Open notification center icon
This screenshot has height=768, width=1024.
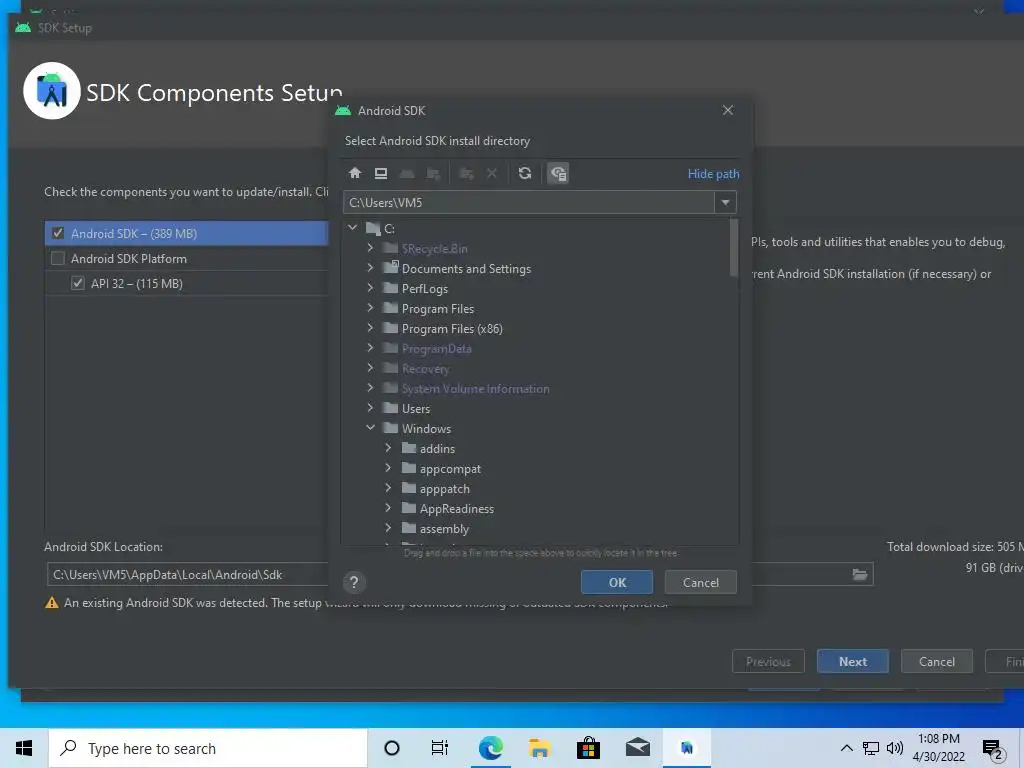tap(993, 750)
